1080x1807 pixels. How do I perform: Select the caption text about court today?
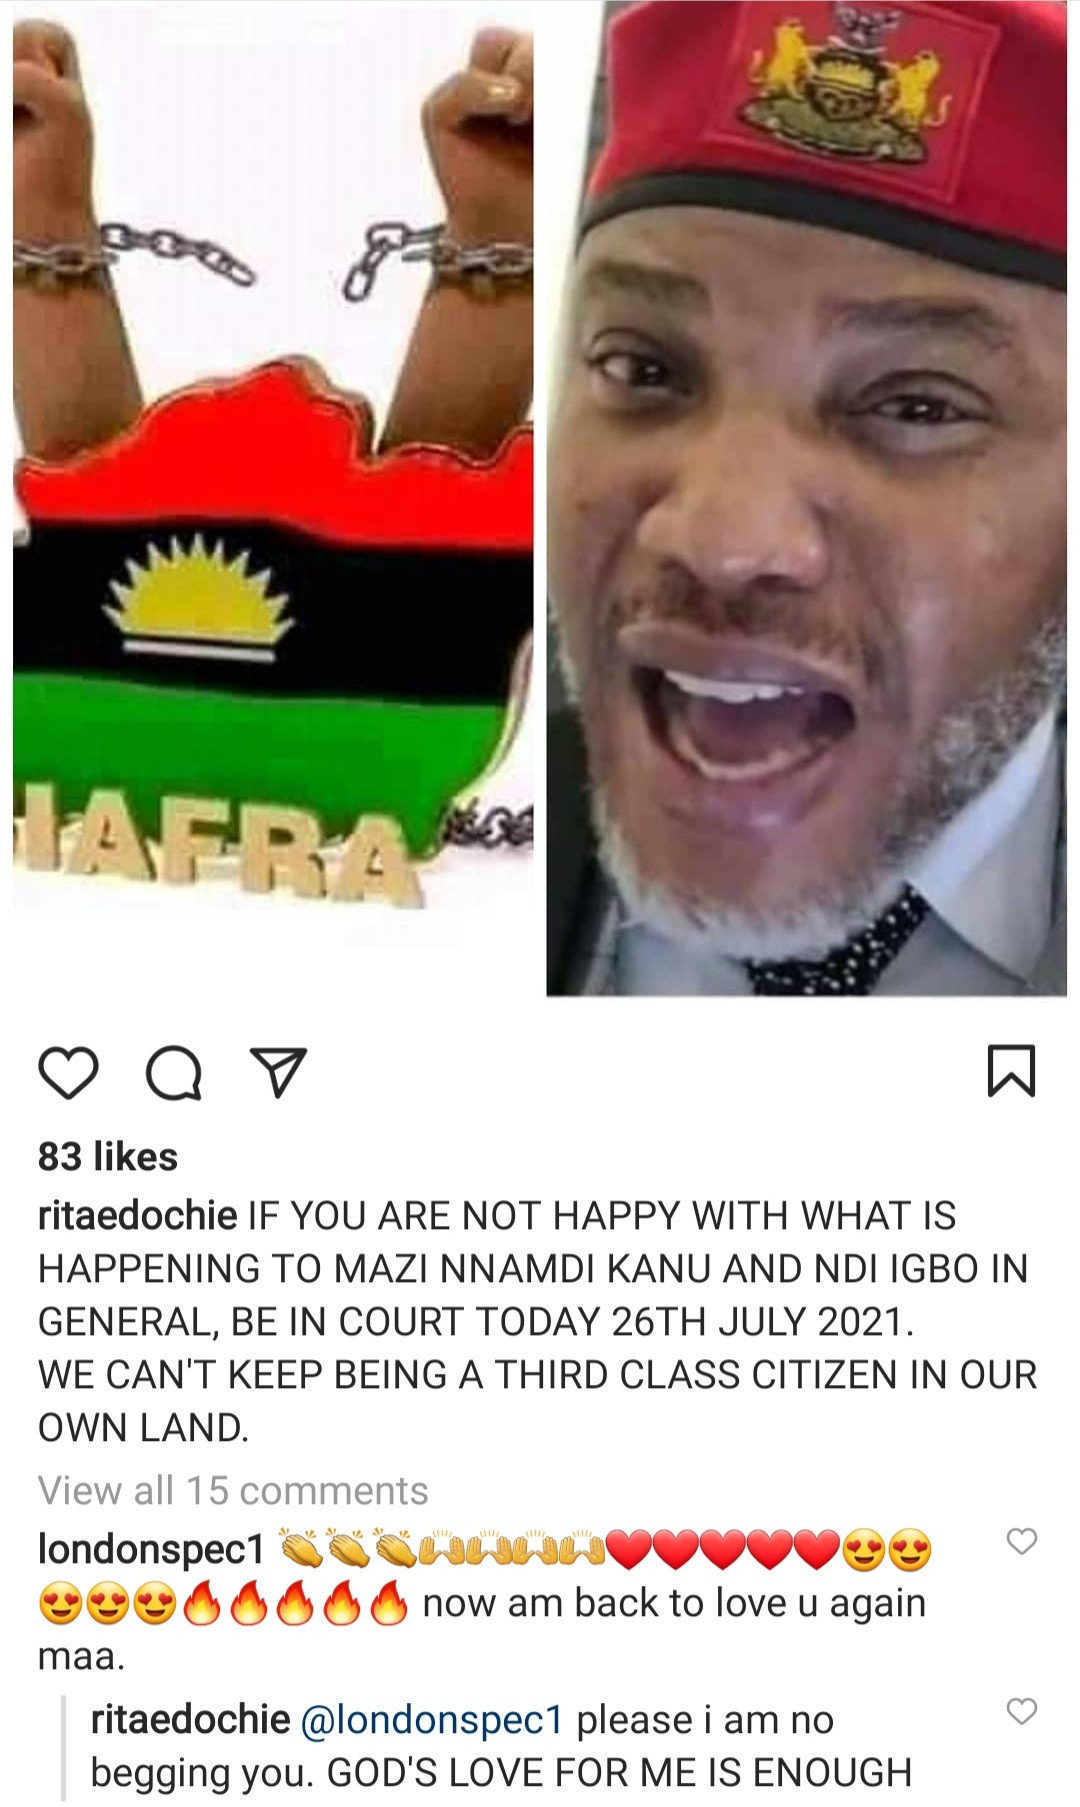pos(538,1322)
